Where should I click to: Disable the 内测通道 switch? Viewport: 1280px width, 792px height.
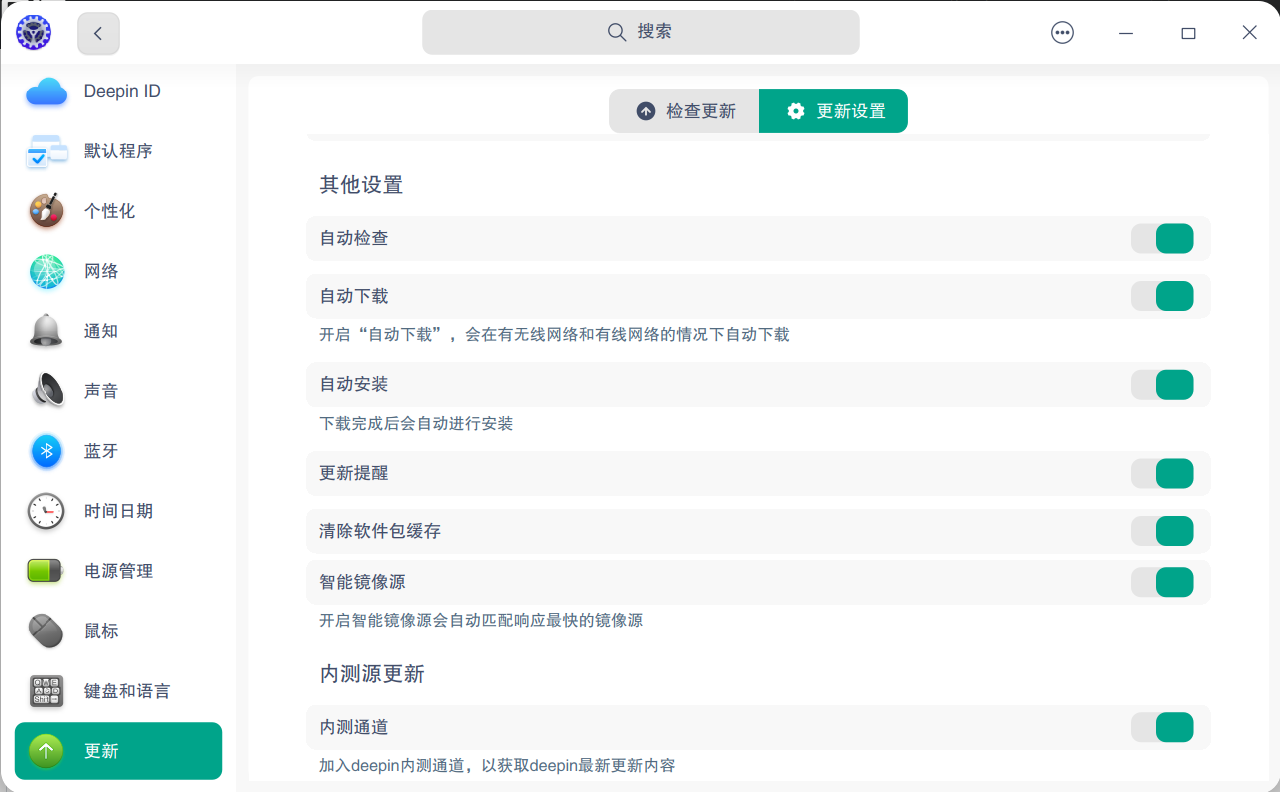coord(1162,727)
